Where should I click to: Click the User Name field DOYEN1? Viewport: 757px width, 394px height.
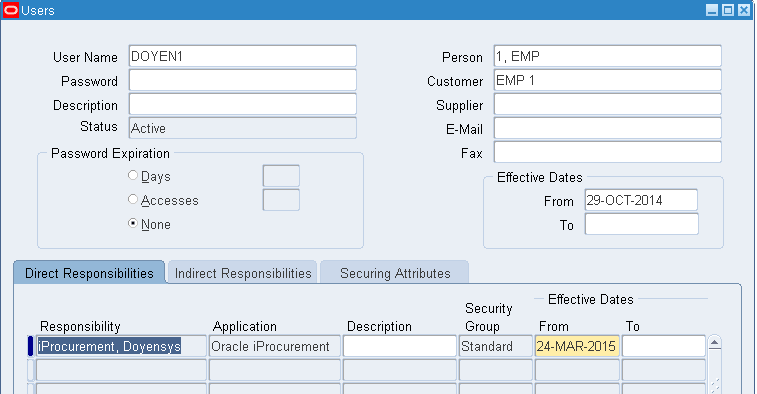[x=243, y=56]
